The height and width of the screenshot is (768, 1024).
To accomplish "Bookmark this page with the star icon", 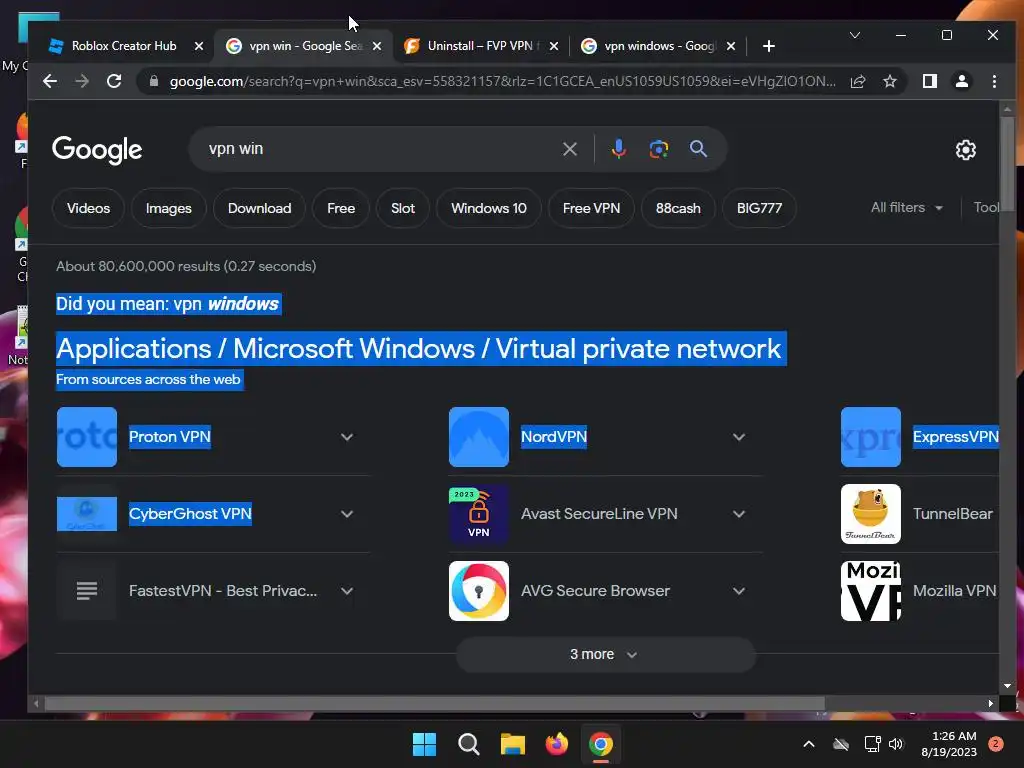I will coord(889,81).
